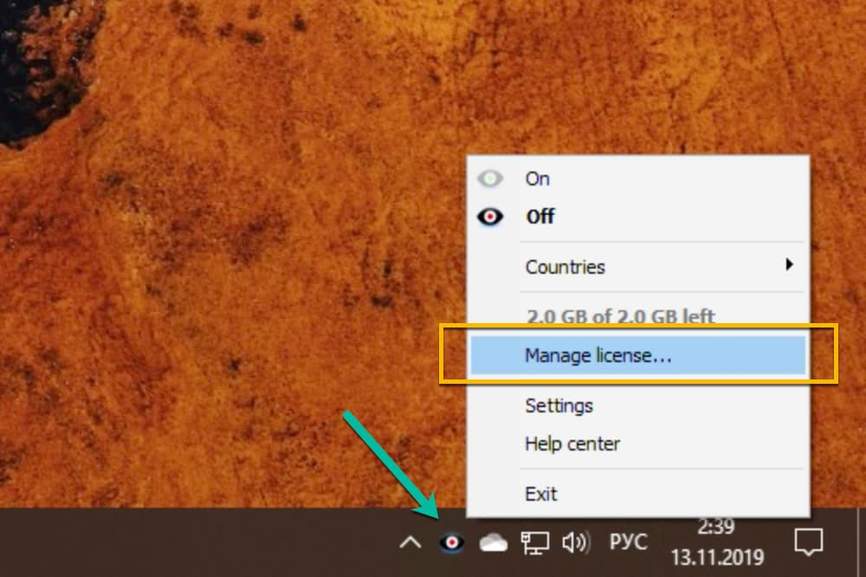The height and width of the screenshot is (577, 866).
Task: Click the volume speaker tray icon
Action: point(575,543)
